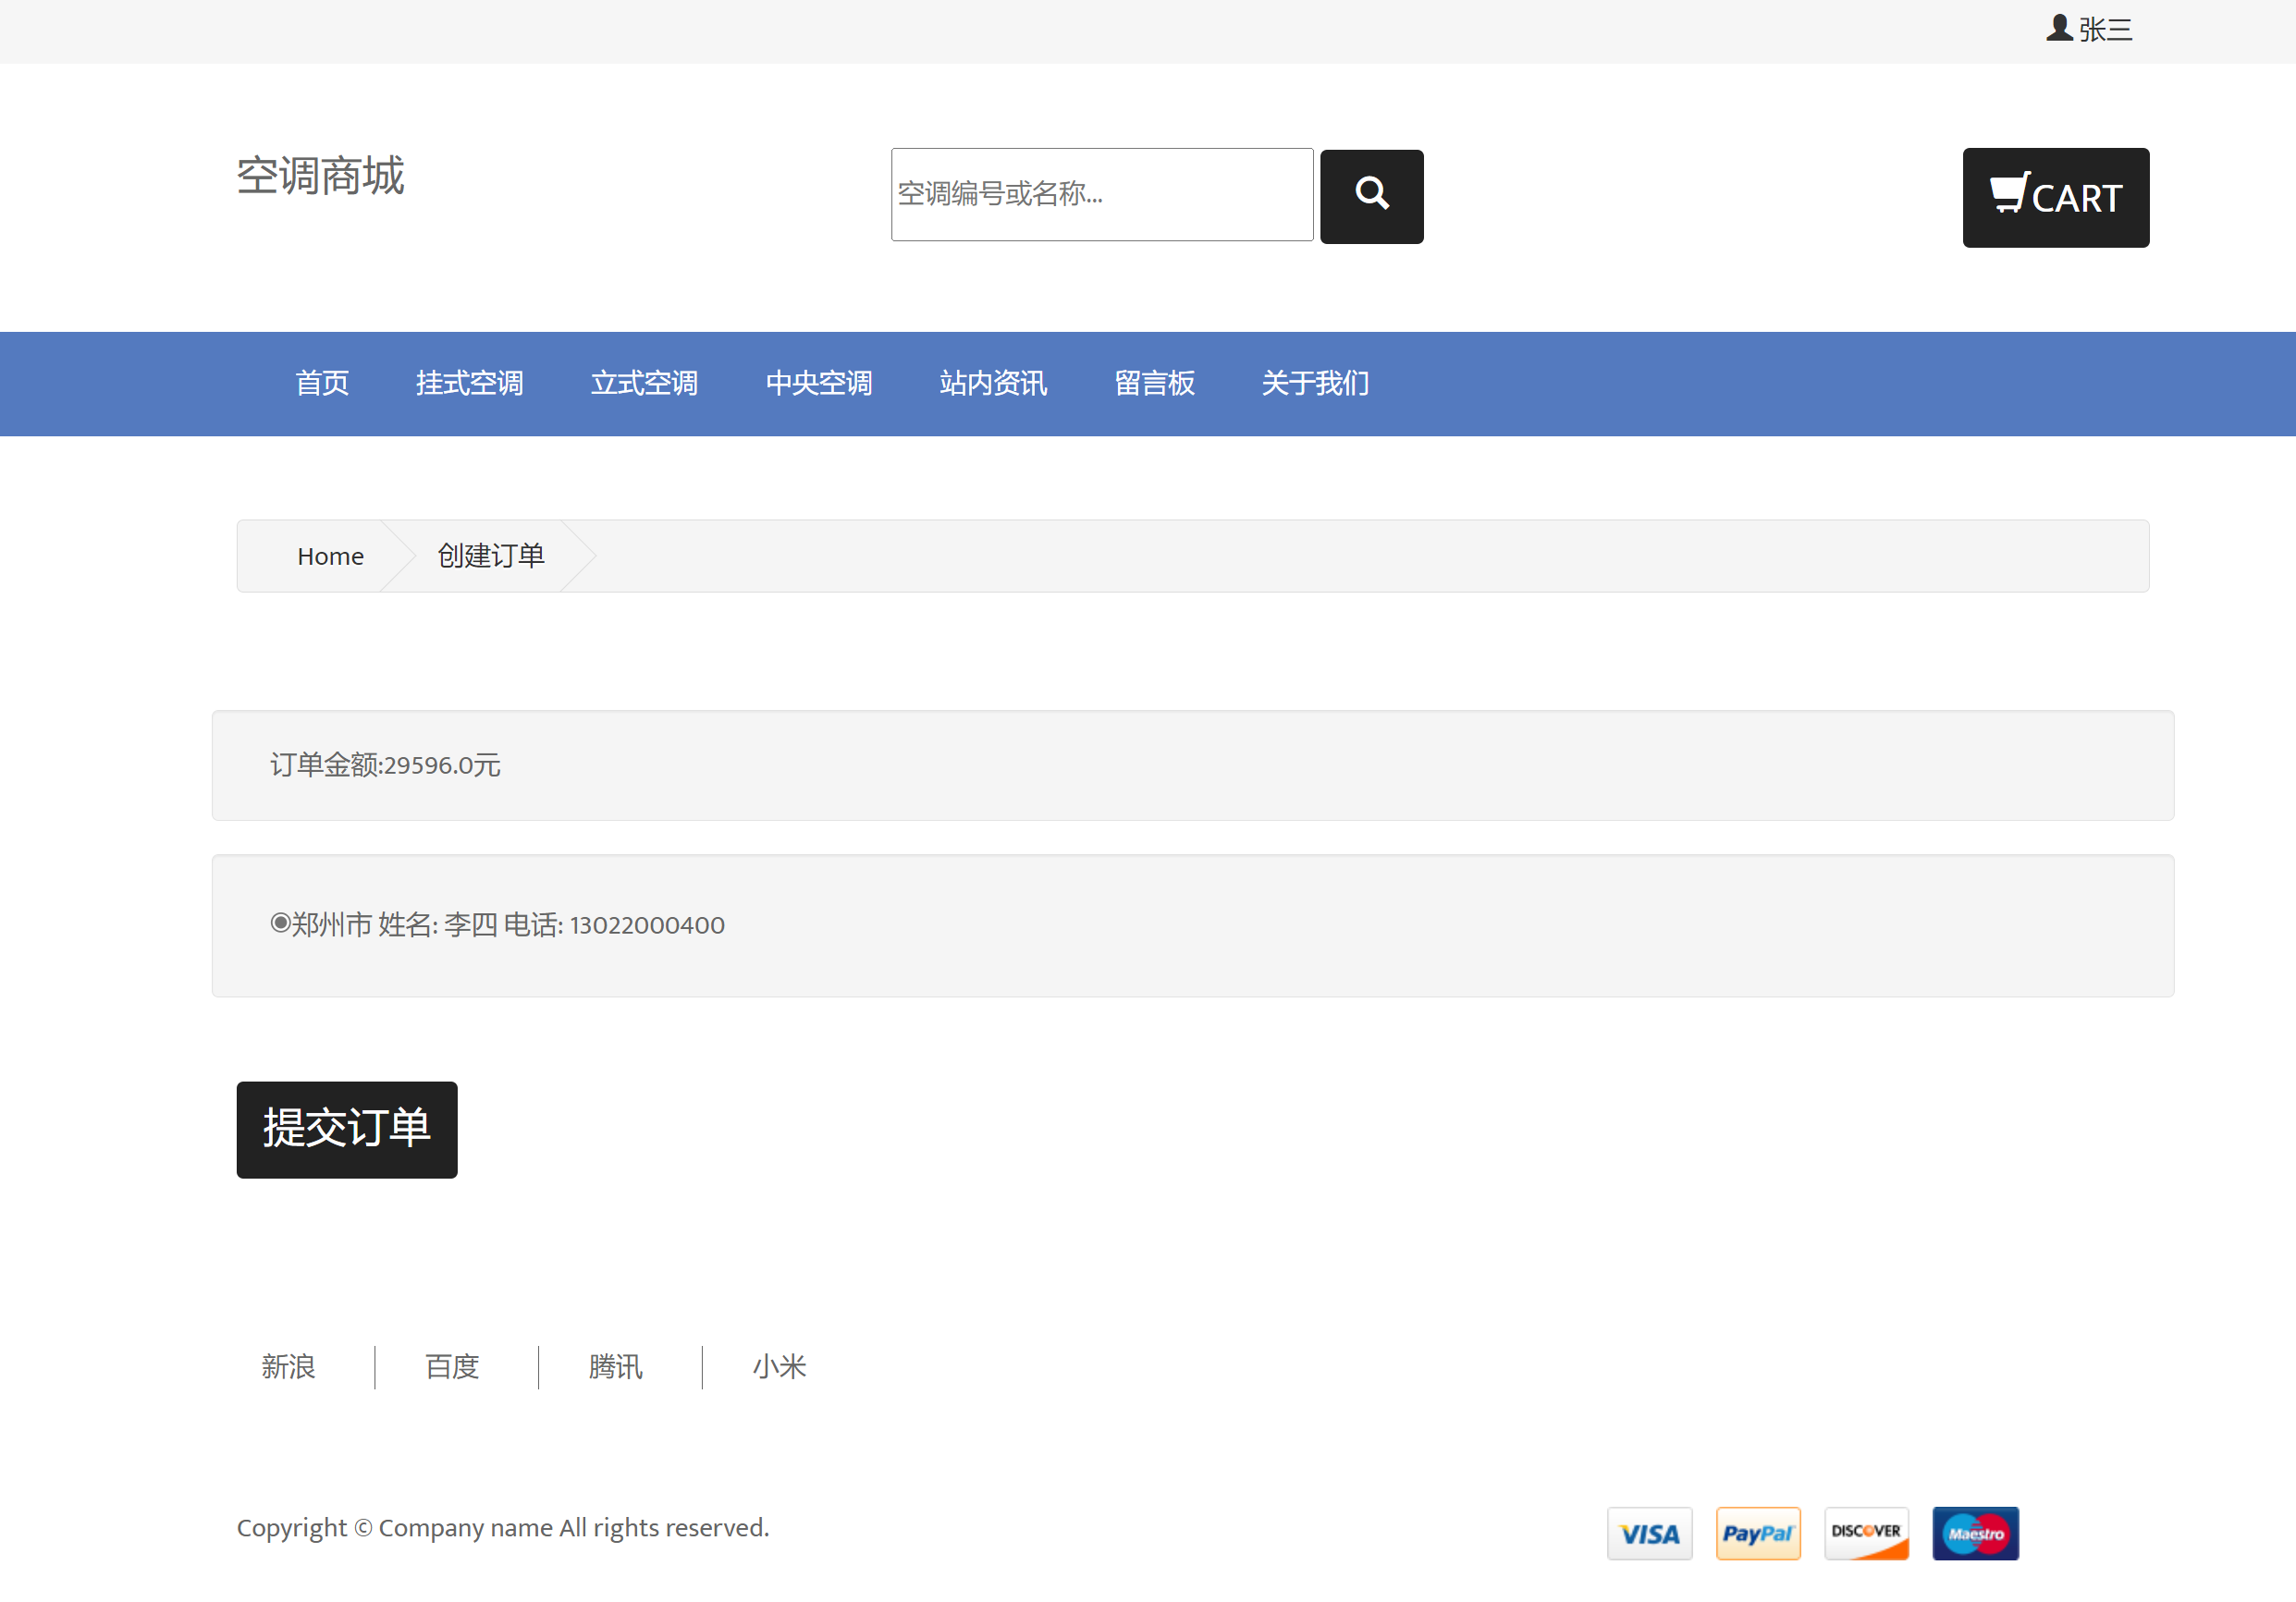Viewport: 2296px width, 1602px height.
Task: Visit the 关于我们 page
Action: click(1314, 383)
